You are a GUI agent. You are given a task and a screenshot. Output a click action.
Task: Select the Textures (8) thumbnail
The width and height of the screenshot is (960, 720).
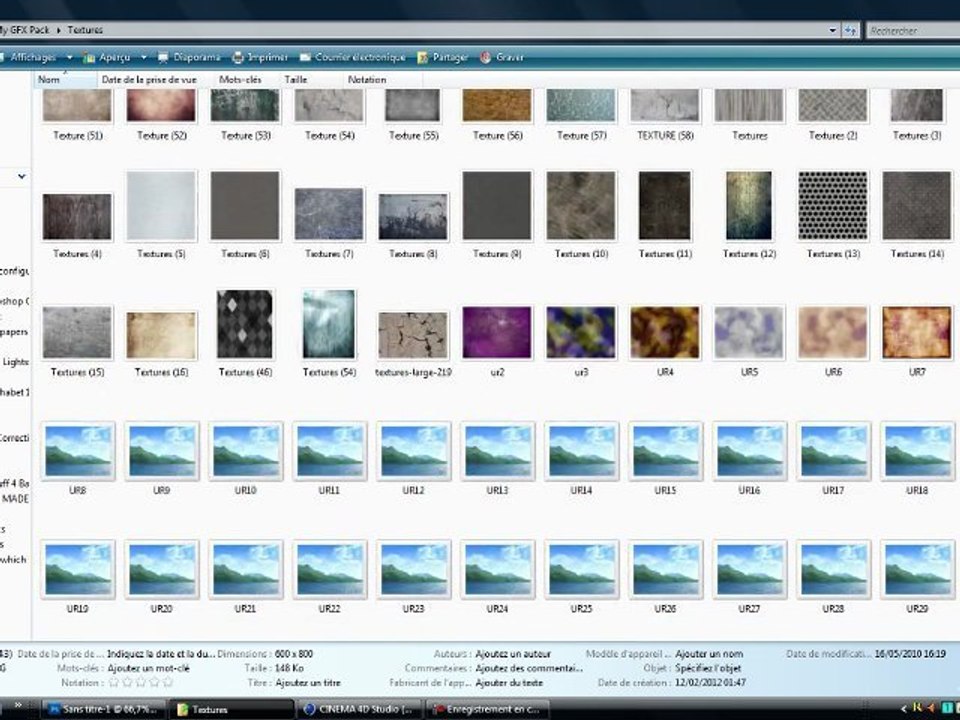coord(413,217)
